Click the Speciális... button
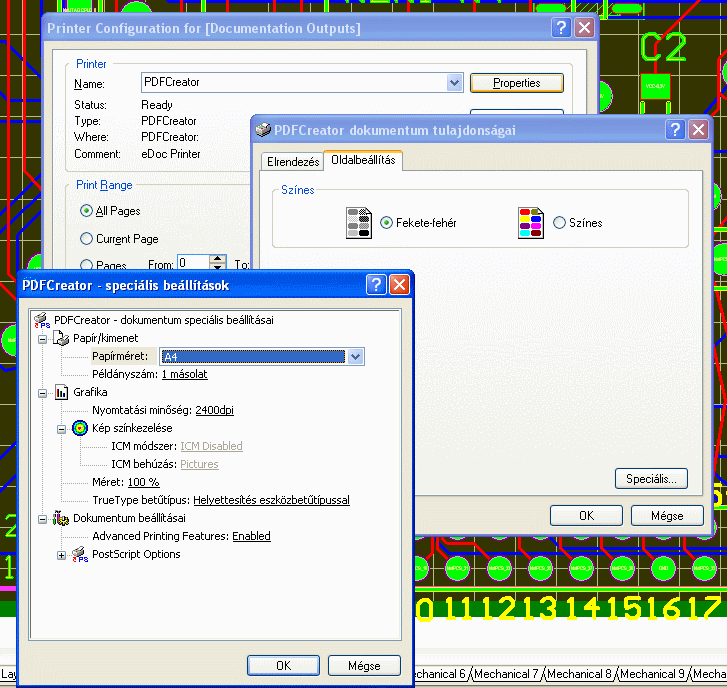The width and height of the screenshot is (727, 688). coord(651,479)
